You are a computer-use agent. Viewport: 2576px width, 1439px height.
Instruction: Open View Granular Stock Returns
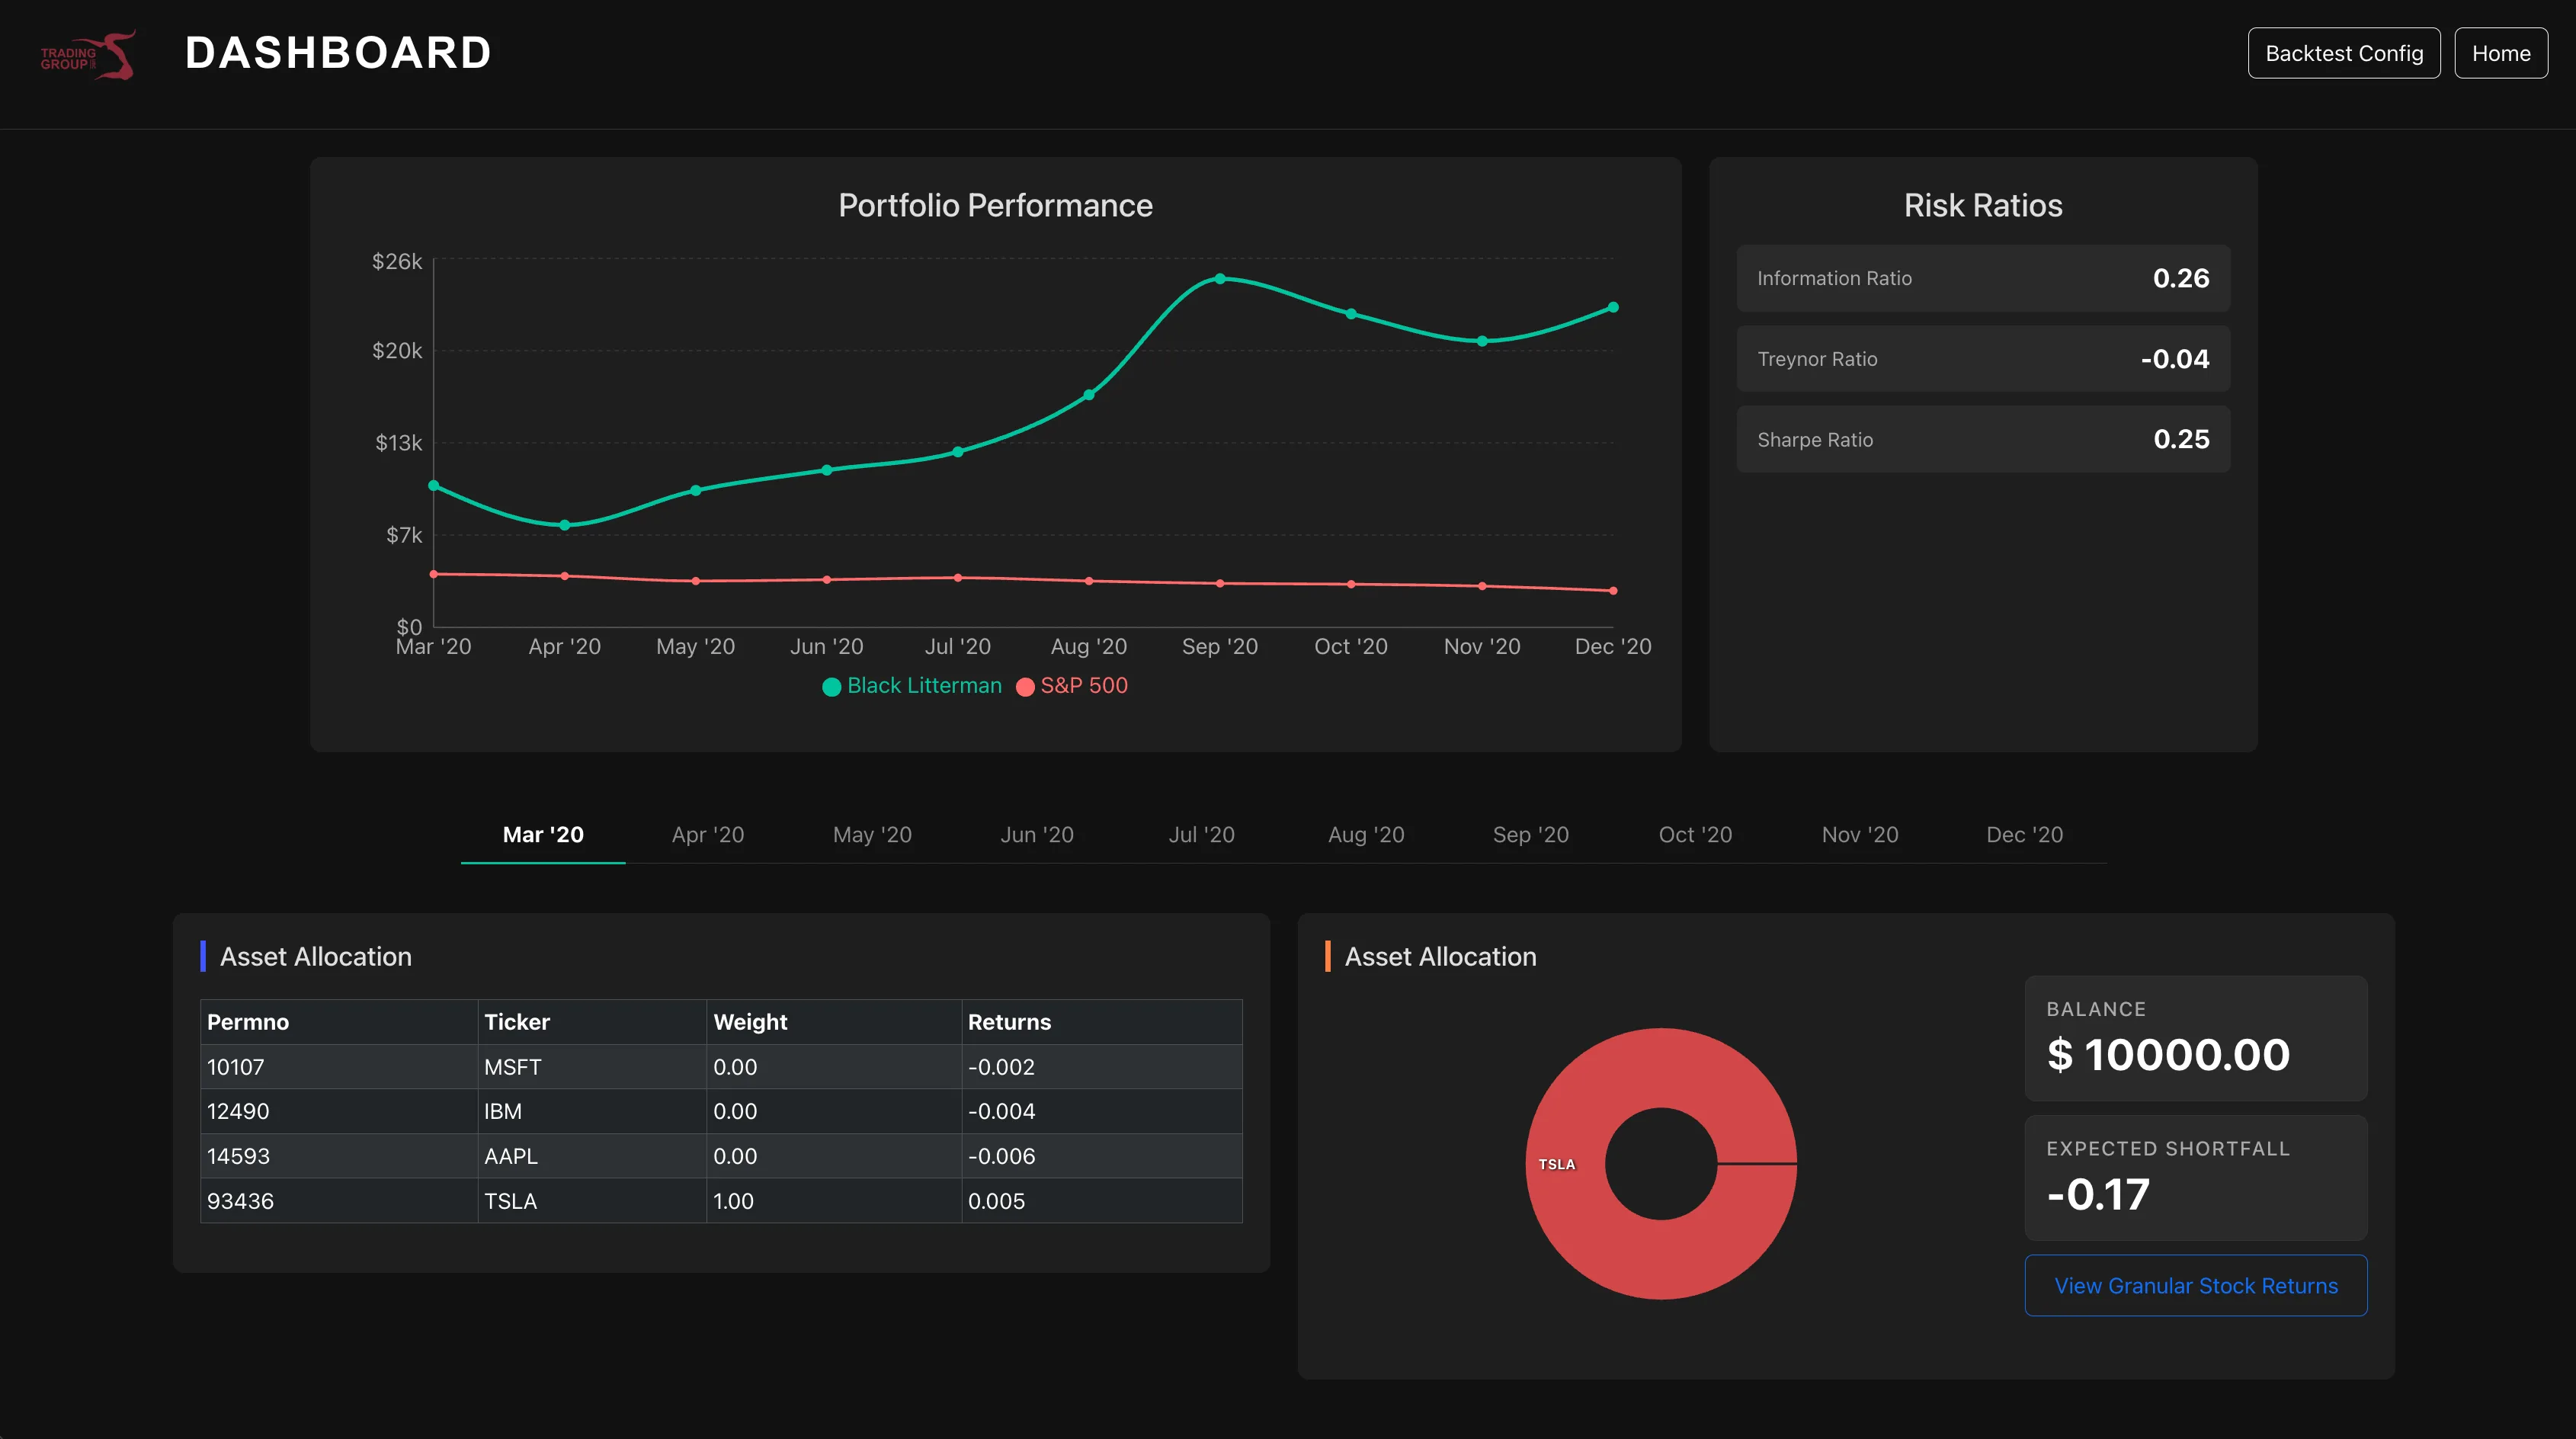point(2196,1285)
